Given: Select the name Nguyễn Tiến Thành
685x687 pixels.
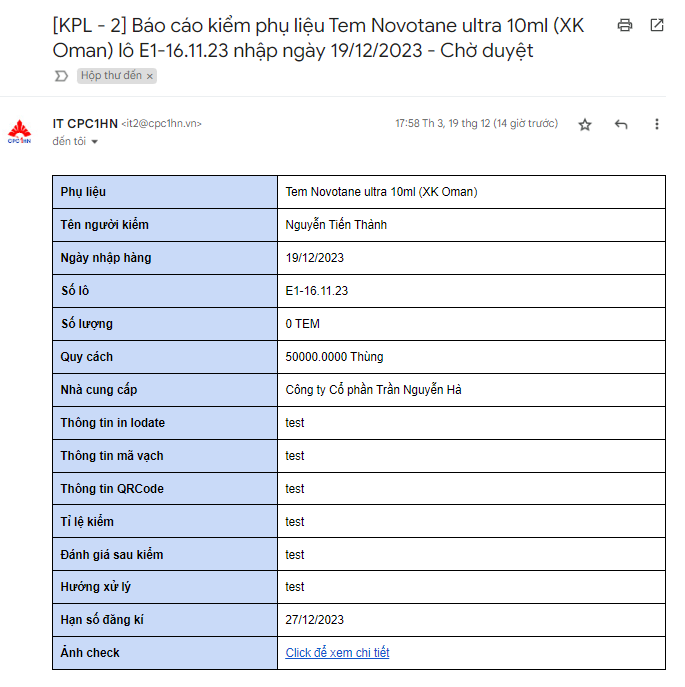Looking at the screenshot, I should 336,225.
